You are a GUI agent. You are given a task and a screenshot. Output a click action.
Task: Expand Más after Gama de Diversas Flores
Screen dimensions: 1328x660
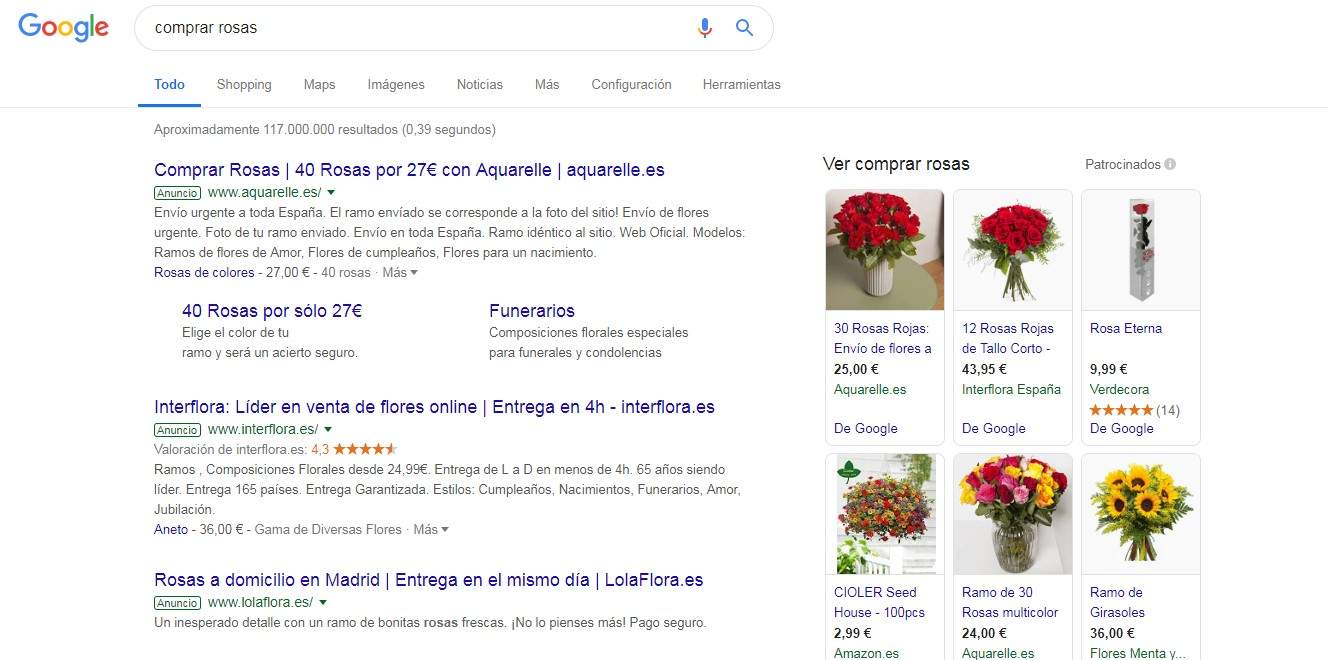pos(431,529)
